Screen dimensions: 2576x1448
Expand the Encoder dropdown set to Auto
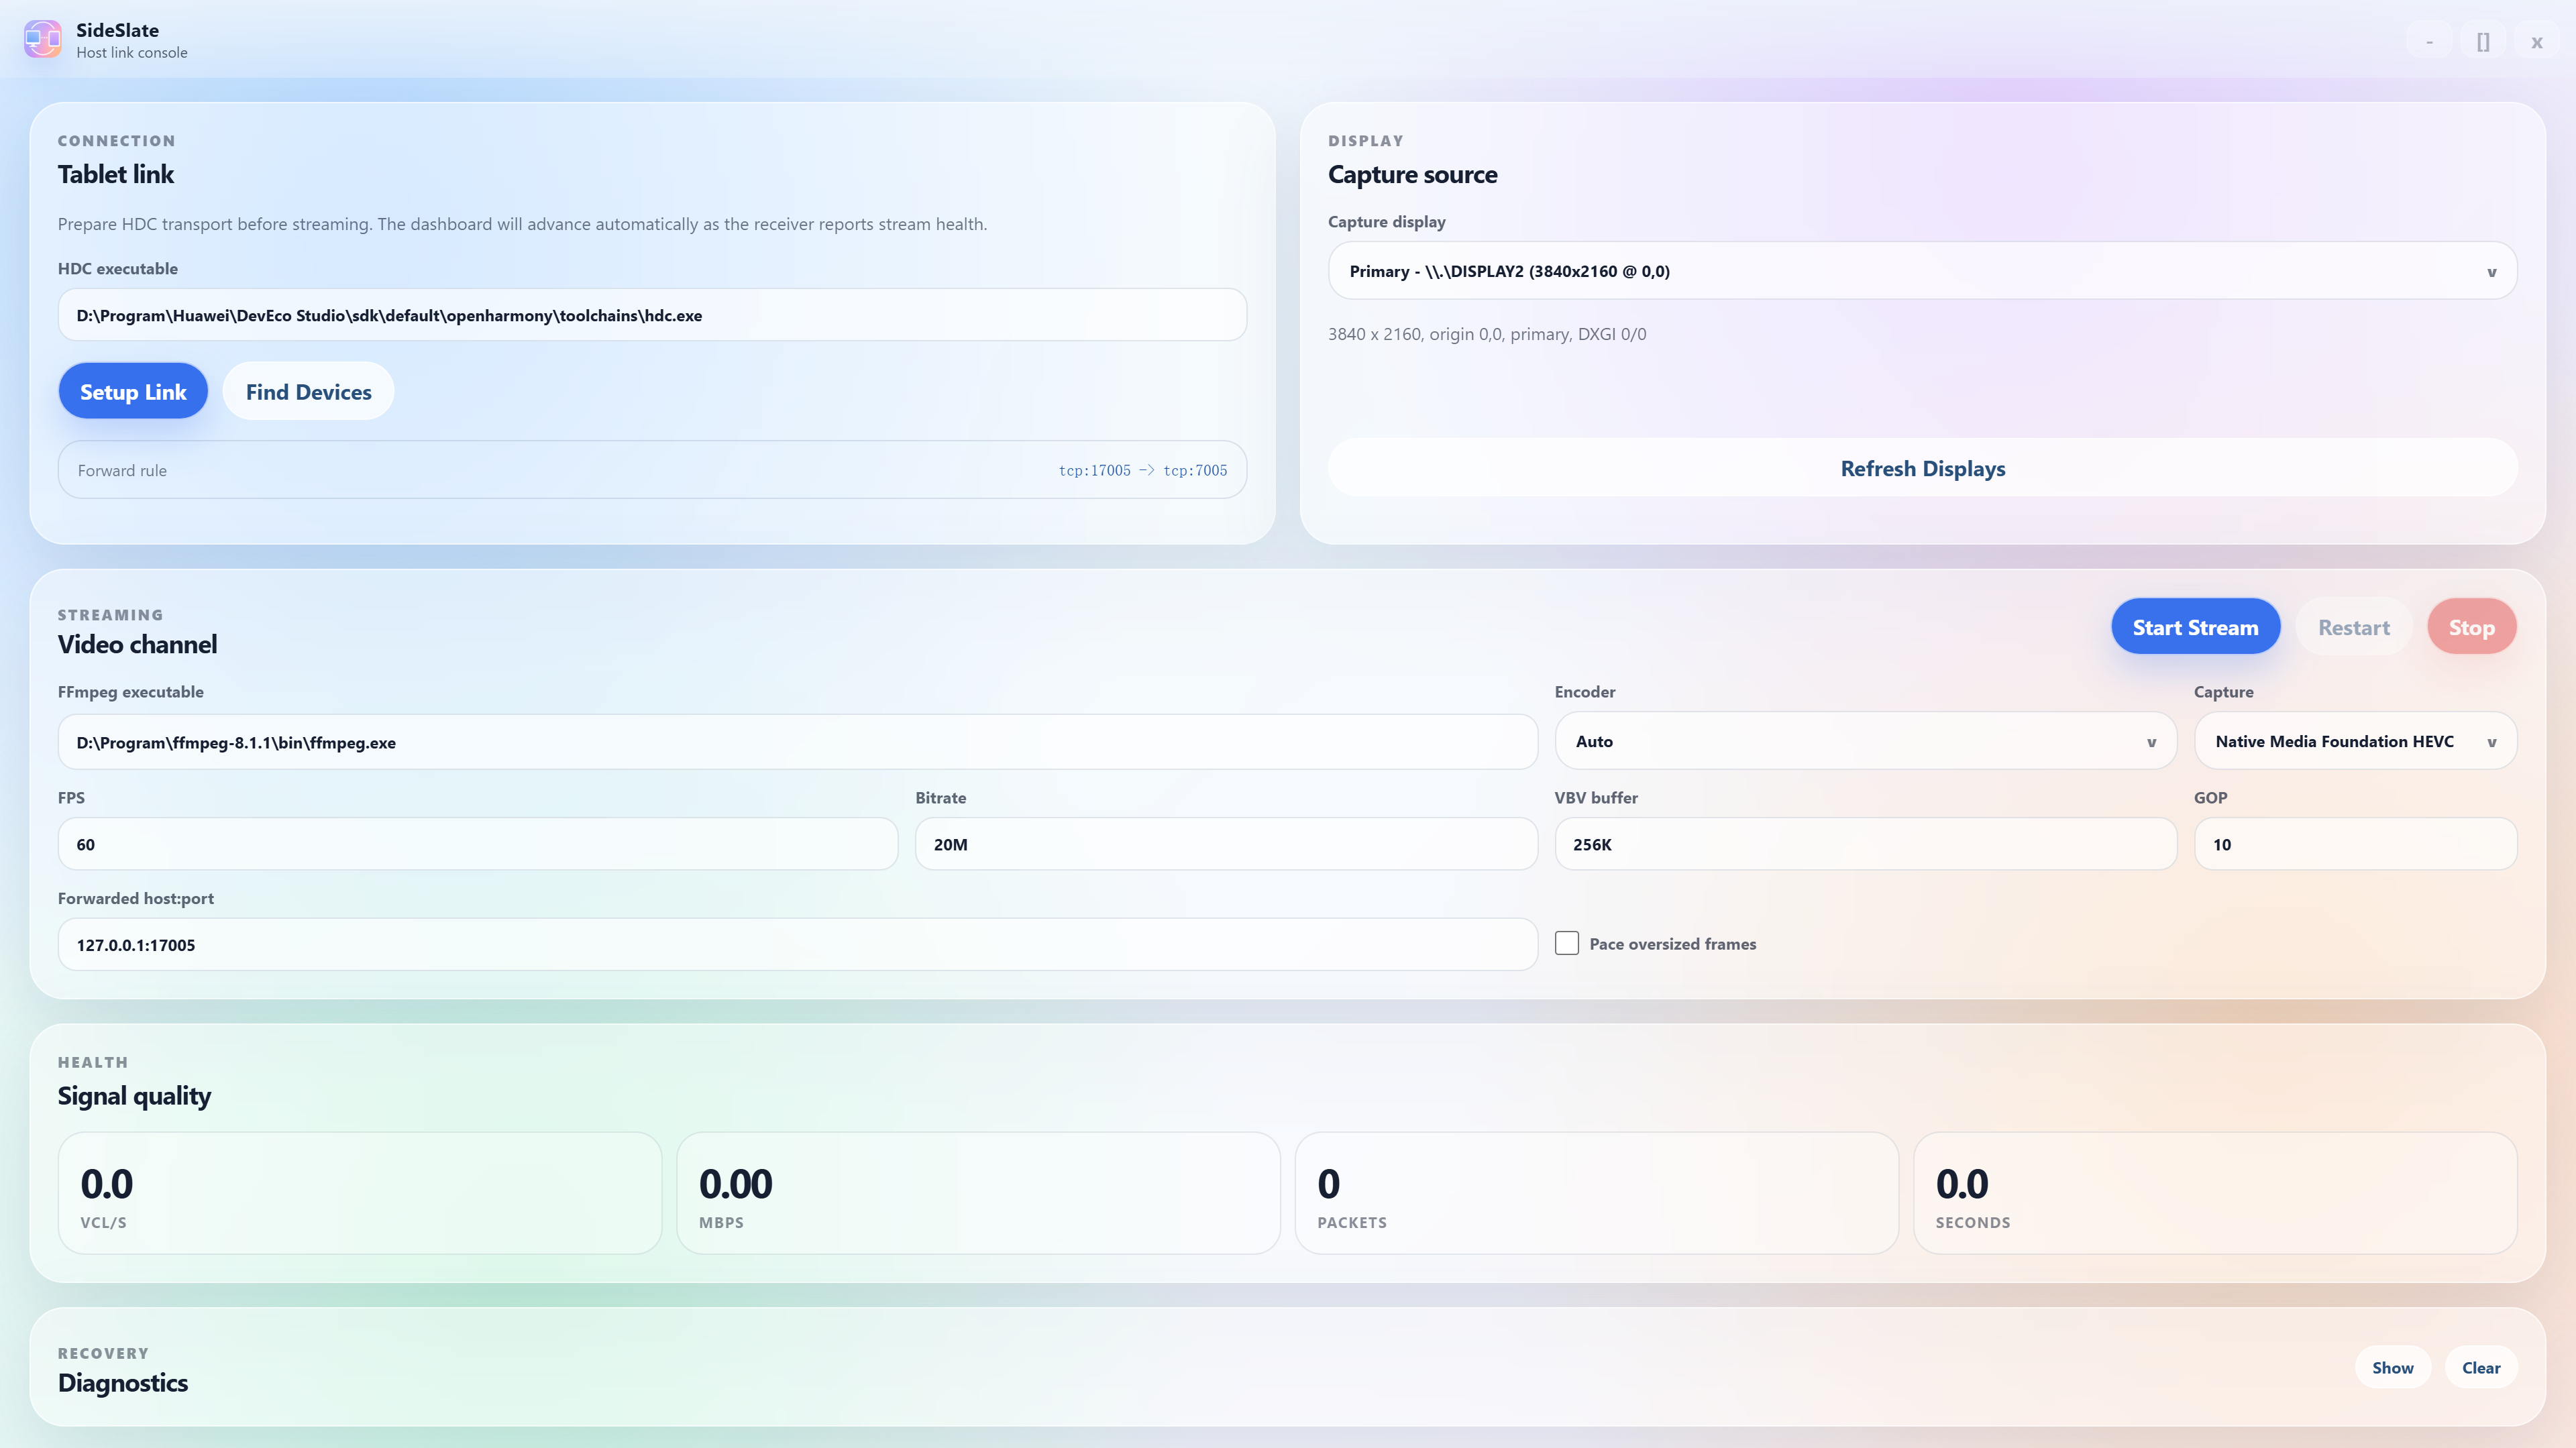1865,741
